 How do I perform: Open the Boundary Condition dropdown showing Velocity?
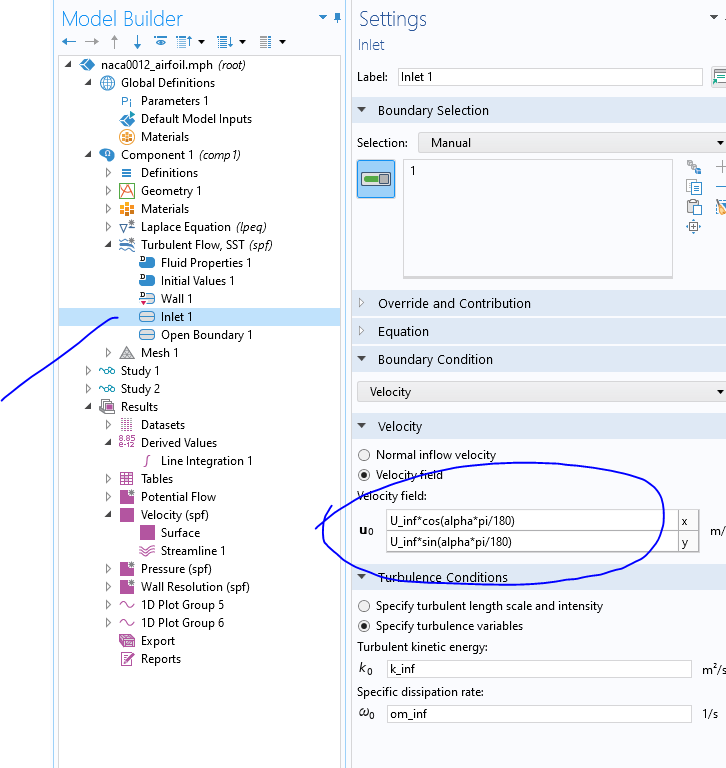541,392
